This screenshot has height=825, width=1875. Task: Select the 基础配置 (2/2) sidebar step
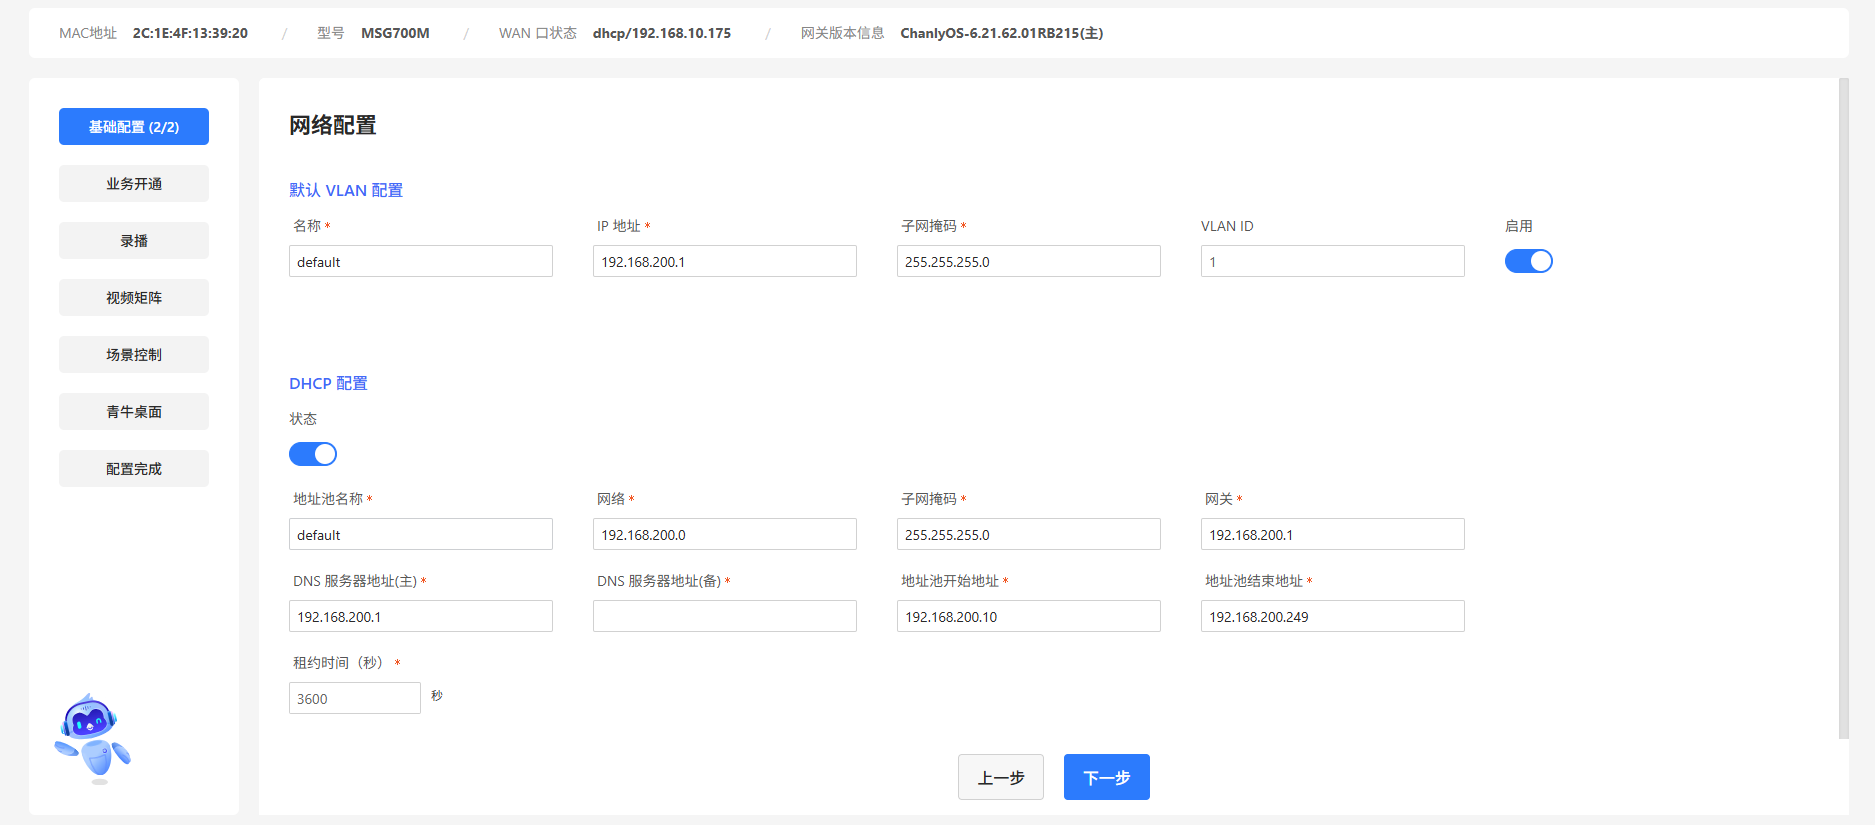click(x=134, y=127)
